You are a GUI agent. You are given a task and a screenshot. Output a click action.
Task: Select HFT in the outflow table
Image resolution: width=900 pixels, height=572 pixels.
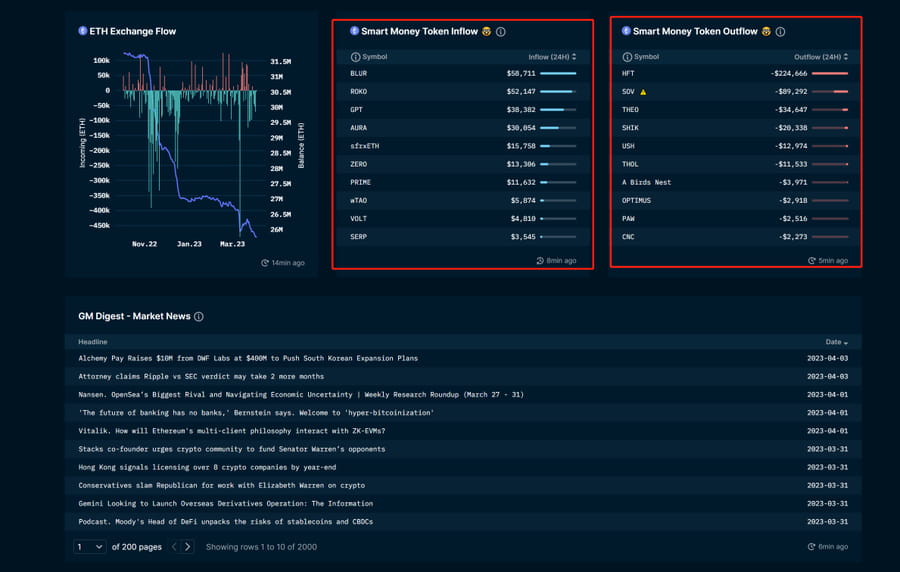[628, 73]
